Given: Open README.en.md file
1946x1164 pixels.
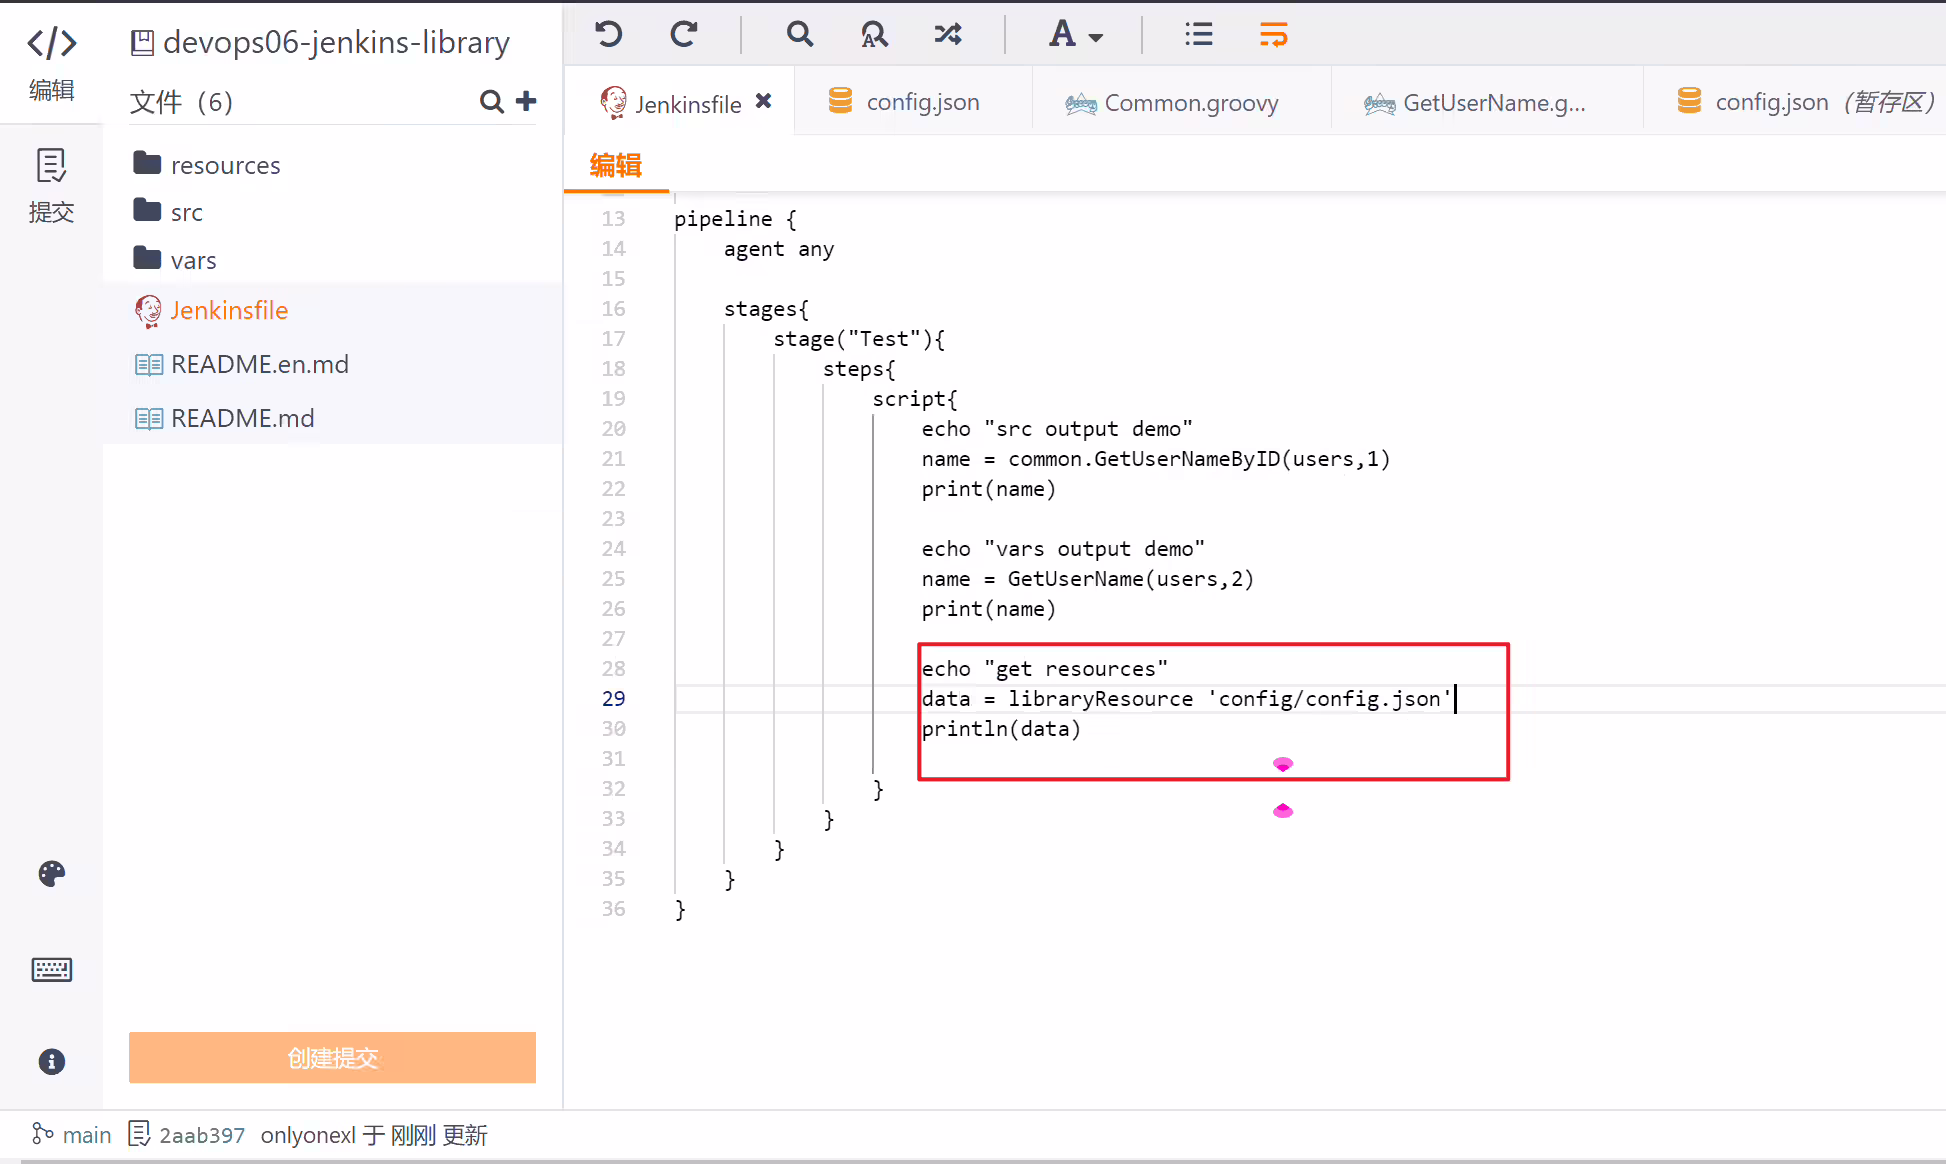Looking at the screenshot, I should (x=241, y=365).
